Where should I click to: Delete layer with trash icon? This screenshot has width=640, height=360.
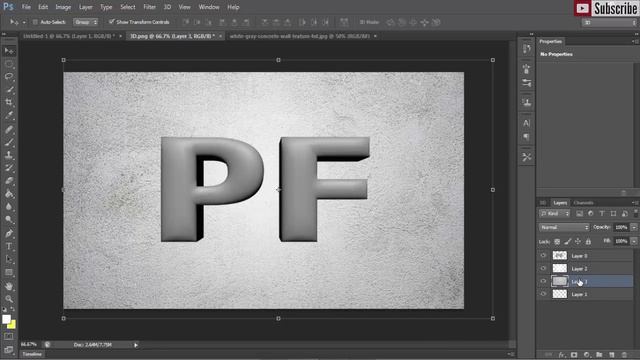[x=624, y=355]
